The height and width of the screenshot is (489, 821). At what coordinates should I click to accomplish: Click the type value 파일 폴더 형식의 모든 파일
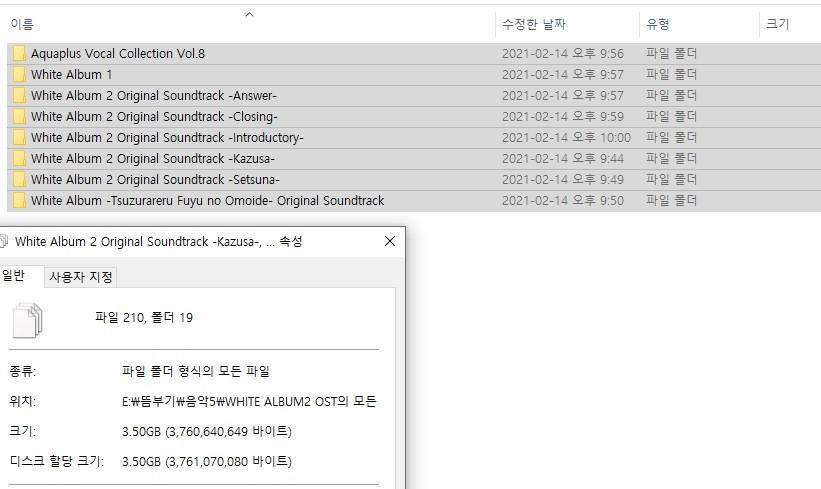tap(196, 371)
